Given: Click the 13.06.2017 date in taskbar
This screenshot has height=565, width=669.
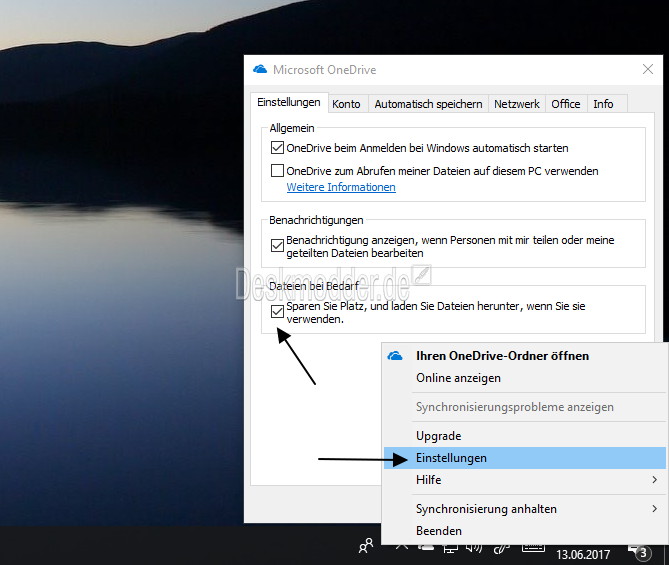Looking at the screenshot, I should pos(583,554).
